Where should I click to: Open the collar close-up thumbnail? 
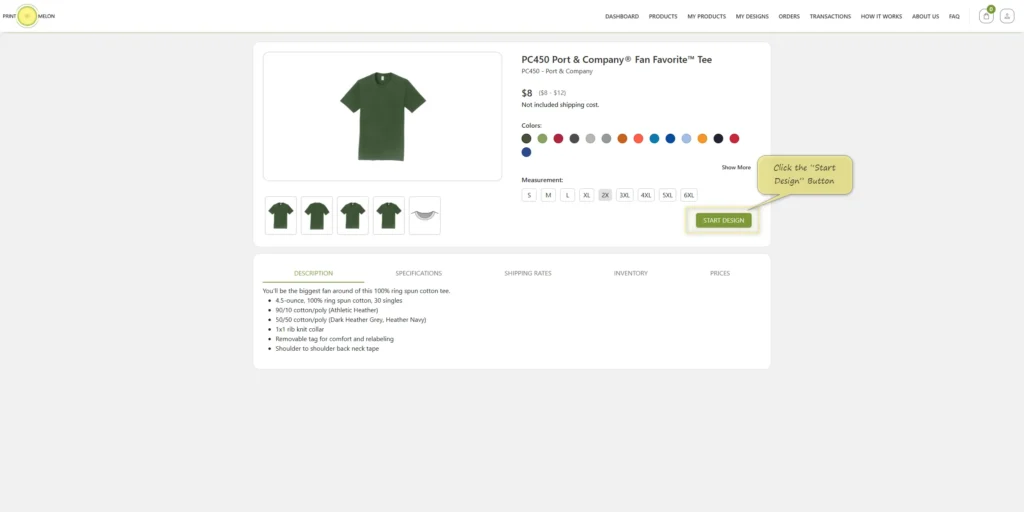pyautogui.click(x=424, y=216)
